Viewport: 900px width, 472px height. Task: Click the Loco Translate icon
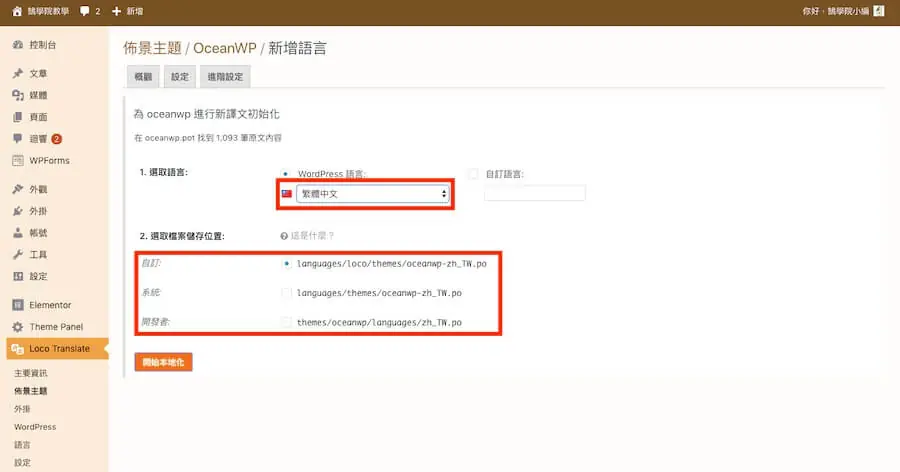coord(18,349)
